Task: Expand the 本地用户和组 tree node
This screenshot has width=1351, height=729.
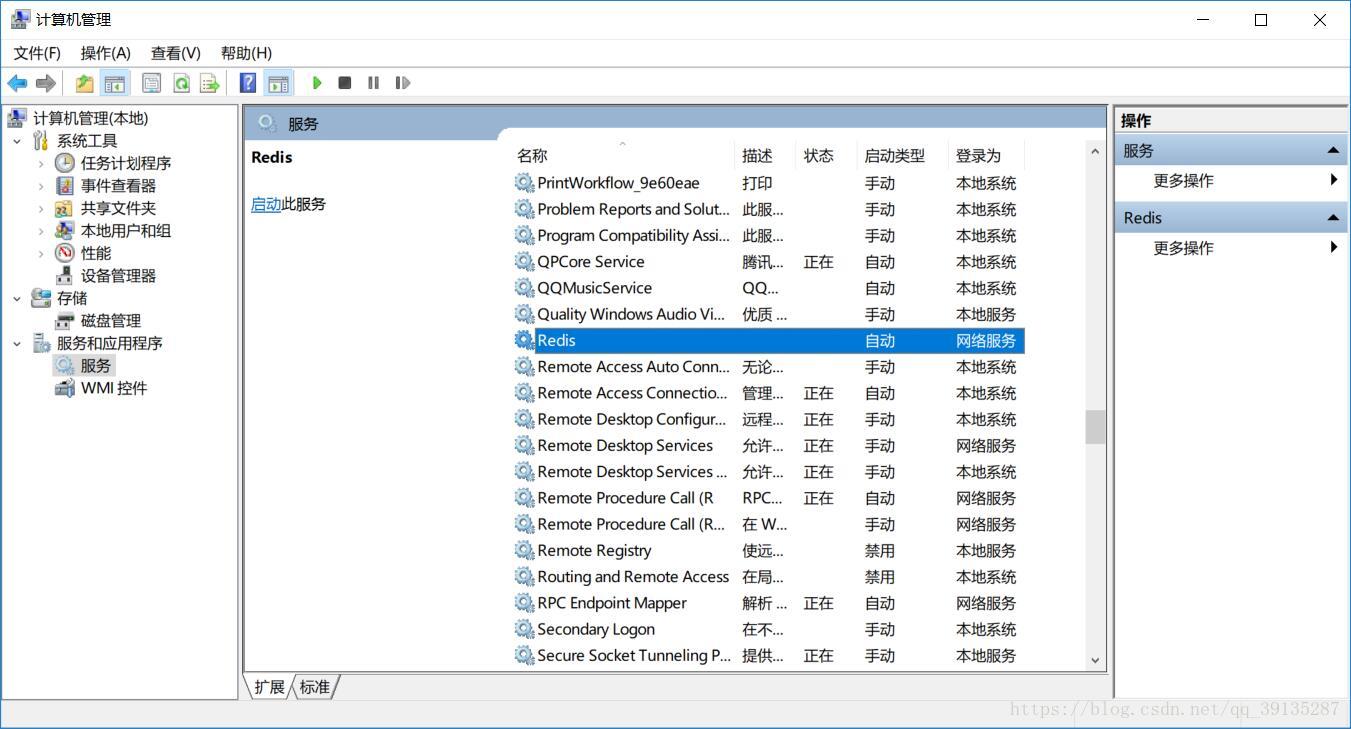Action: (41, 231)
